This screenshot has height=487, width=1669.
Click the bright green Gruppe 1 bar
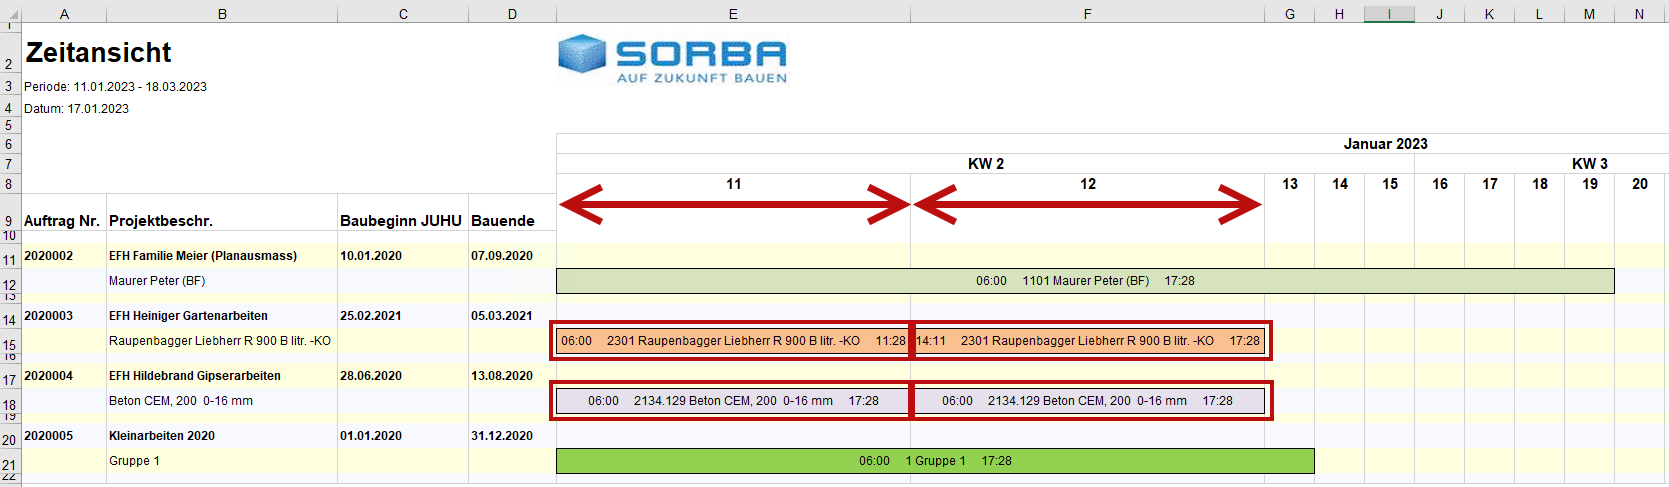tap(935, 461)
